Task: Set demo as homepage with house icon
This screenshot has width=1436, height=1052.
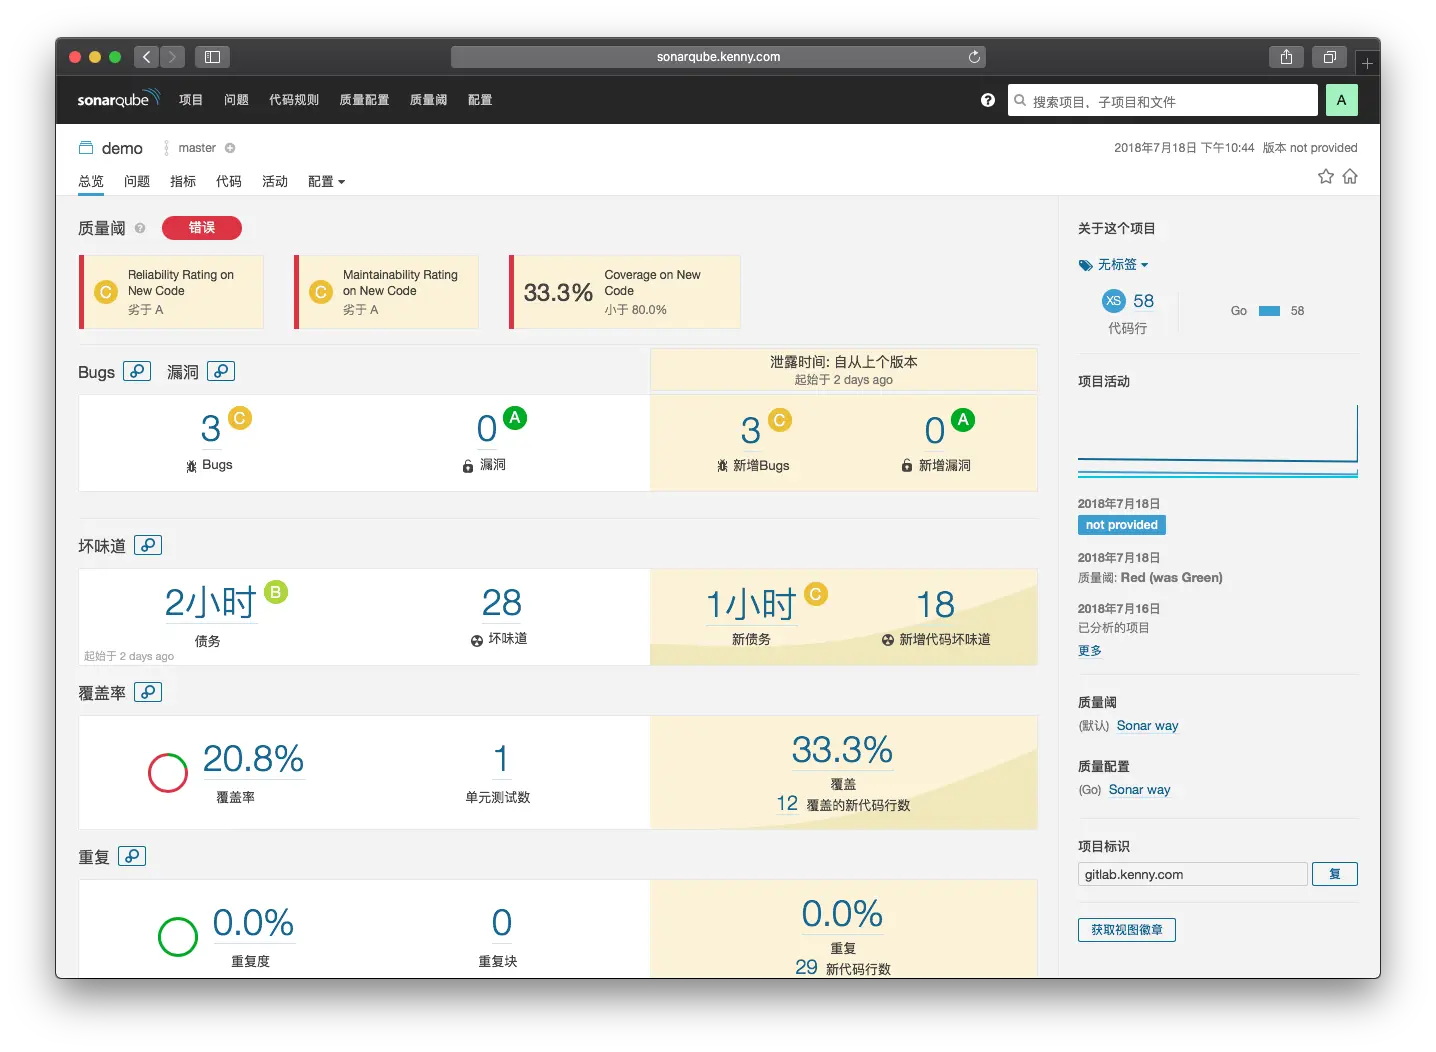Action: point(1350,176)
